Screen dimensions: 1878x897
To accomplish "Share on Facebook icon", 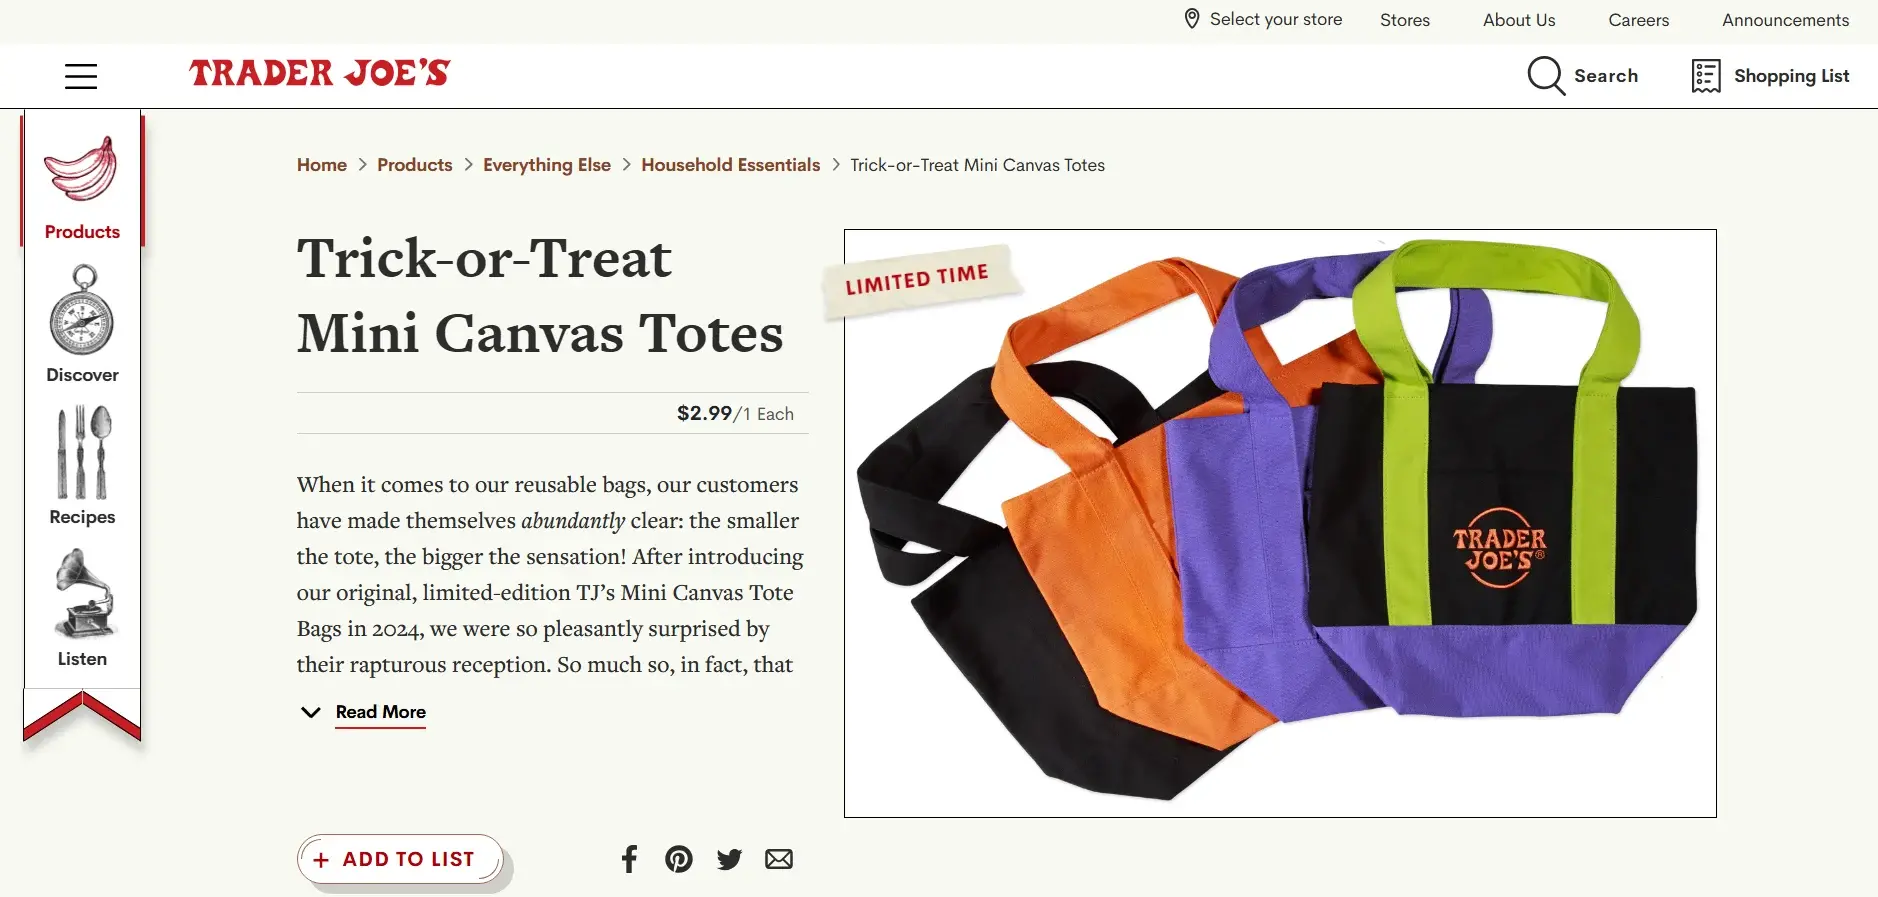I will pyautogui.click(x=629, y=859).
